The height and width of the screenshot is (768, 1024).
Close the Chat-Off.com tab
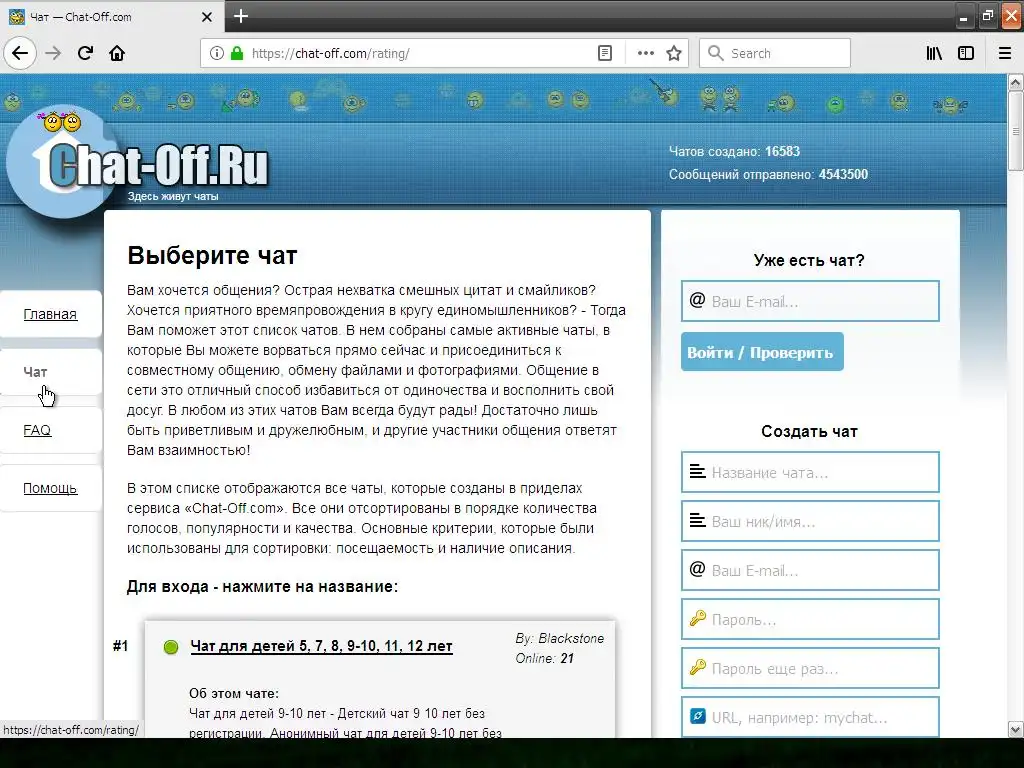pos(207,17)
